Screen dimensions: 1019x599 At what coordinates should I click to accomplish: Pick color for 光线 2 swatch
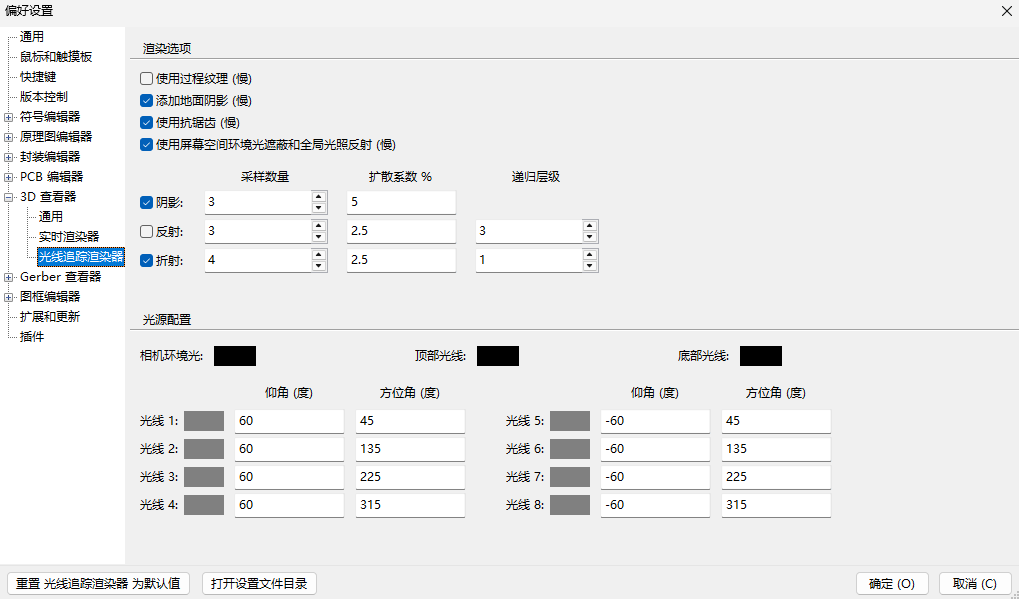coord(204,449)
